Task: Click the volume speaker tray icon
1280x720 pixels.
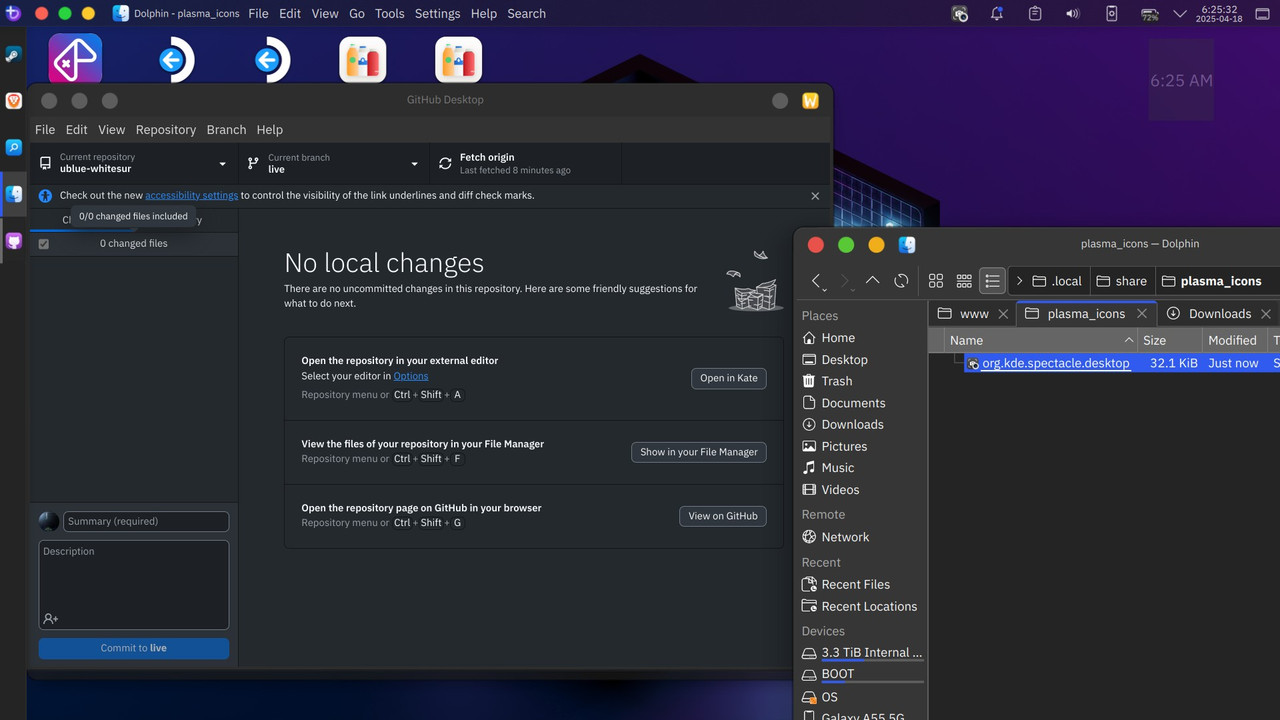Action: tap(1073, 14)
